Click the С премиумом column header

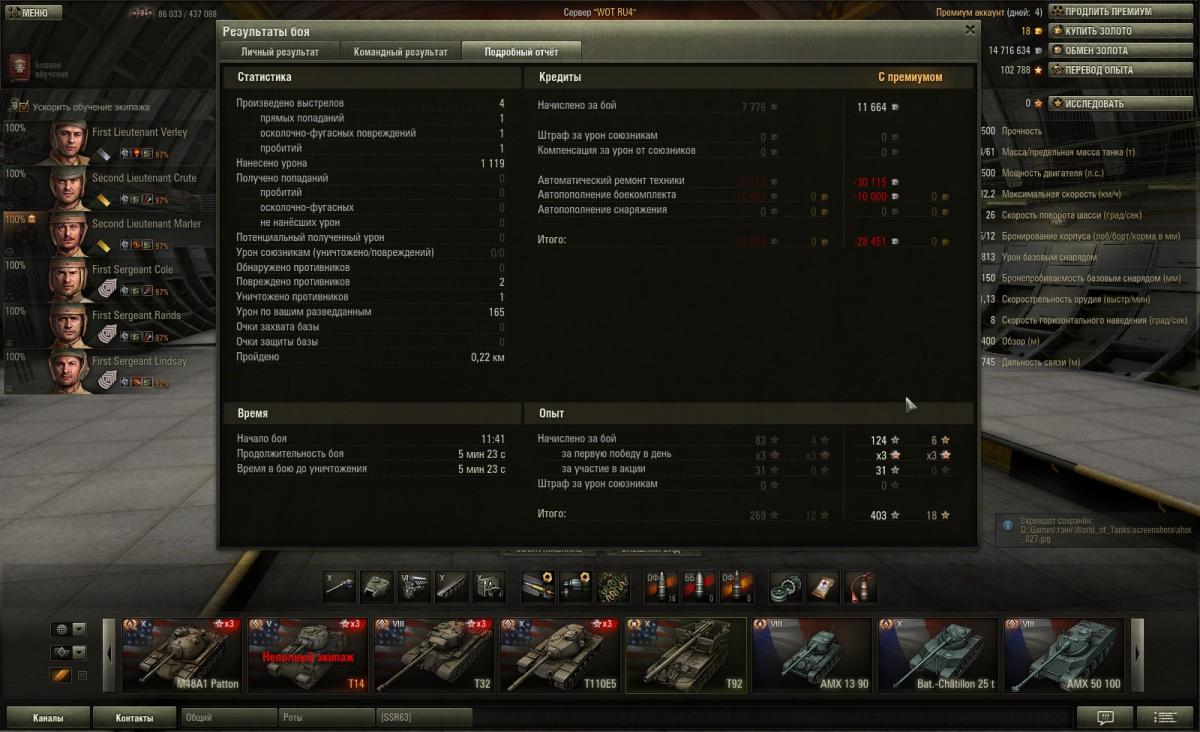pos(910,77)
